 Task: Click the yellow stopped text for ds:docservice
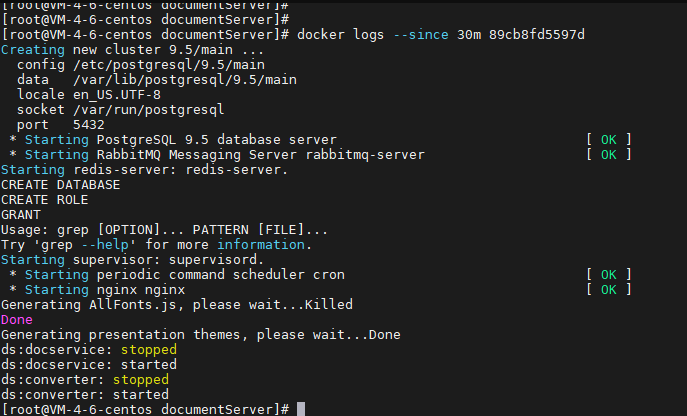[149, 350]
